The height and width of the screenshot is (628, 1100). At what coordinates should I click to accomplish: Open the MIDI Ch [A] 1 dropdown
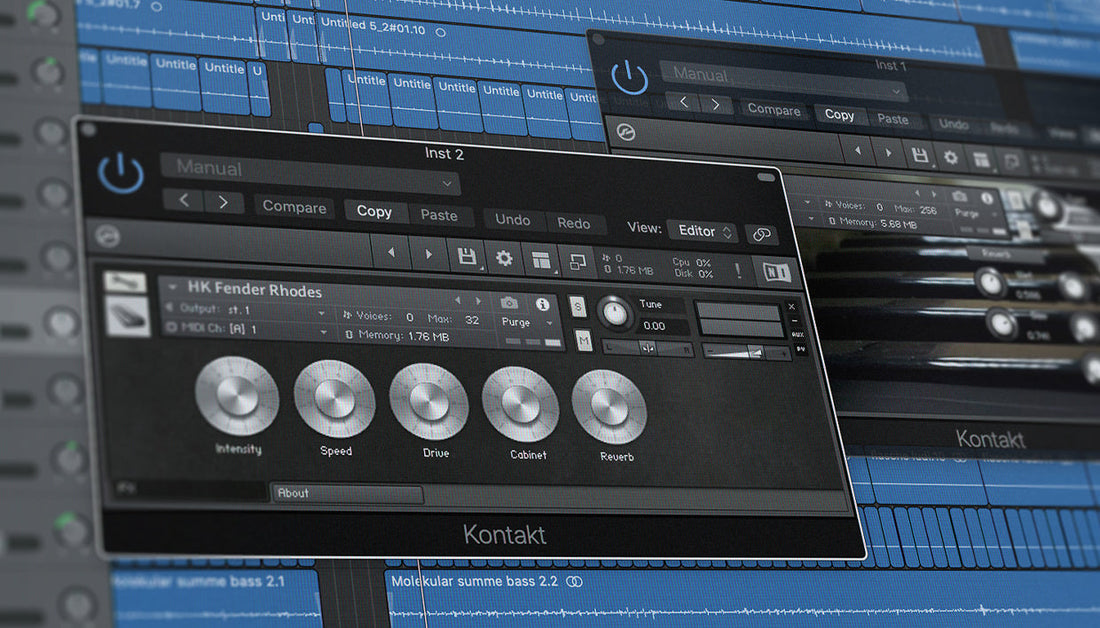(248, 328)
